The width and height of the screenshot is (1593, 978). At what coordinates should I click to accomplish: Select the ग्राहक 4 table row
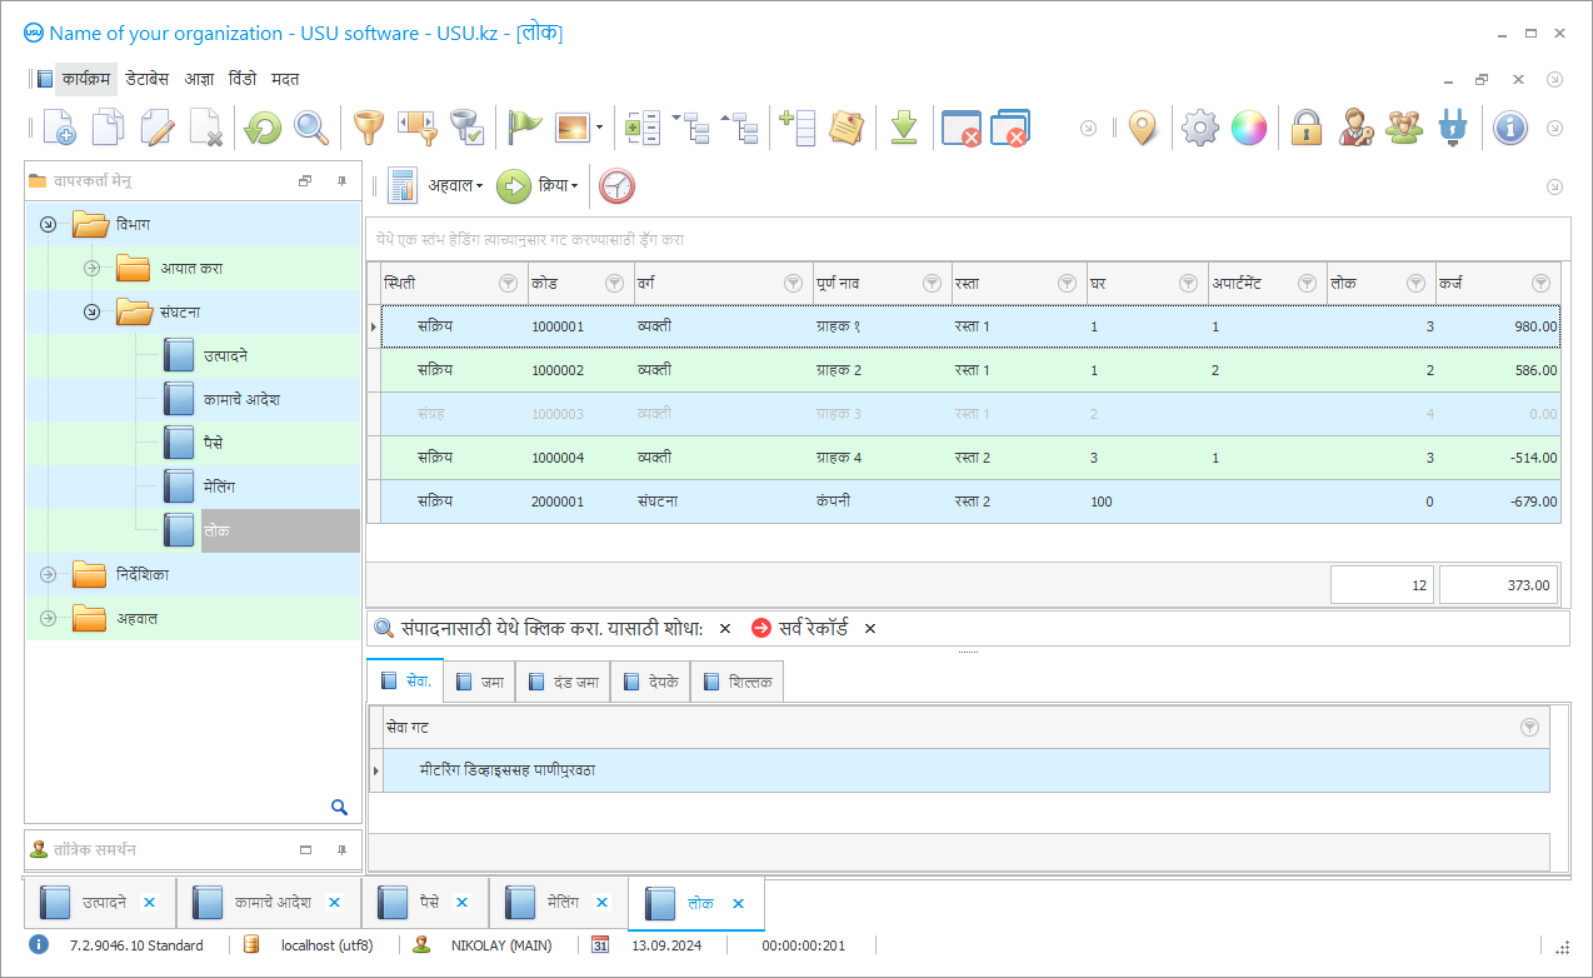970,458
